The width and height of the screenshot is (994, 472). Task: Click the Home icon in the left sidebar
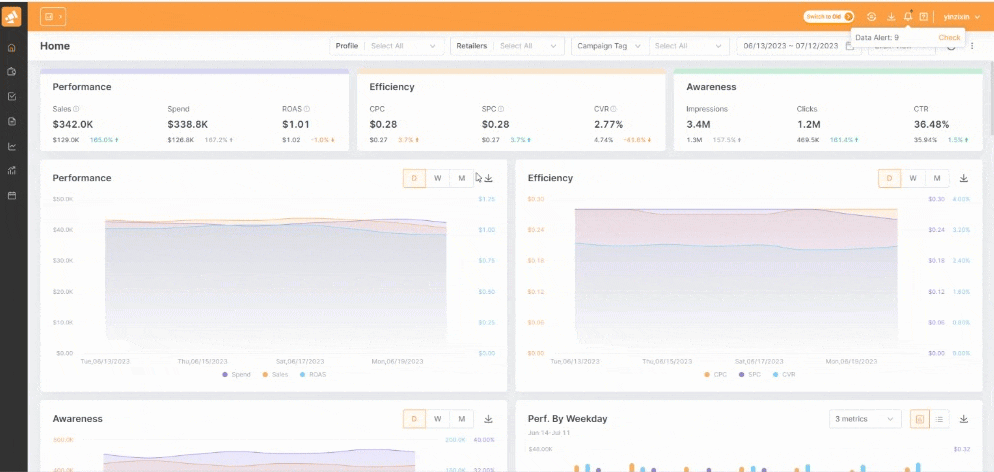(x=12, y=47)
